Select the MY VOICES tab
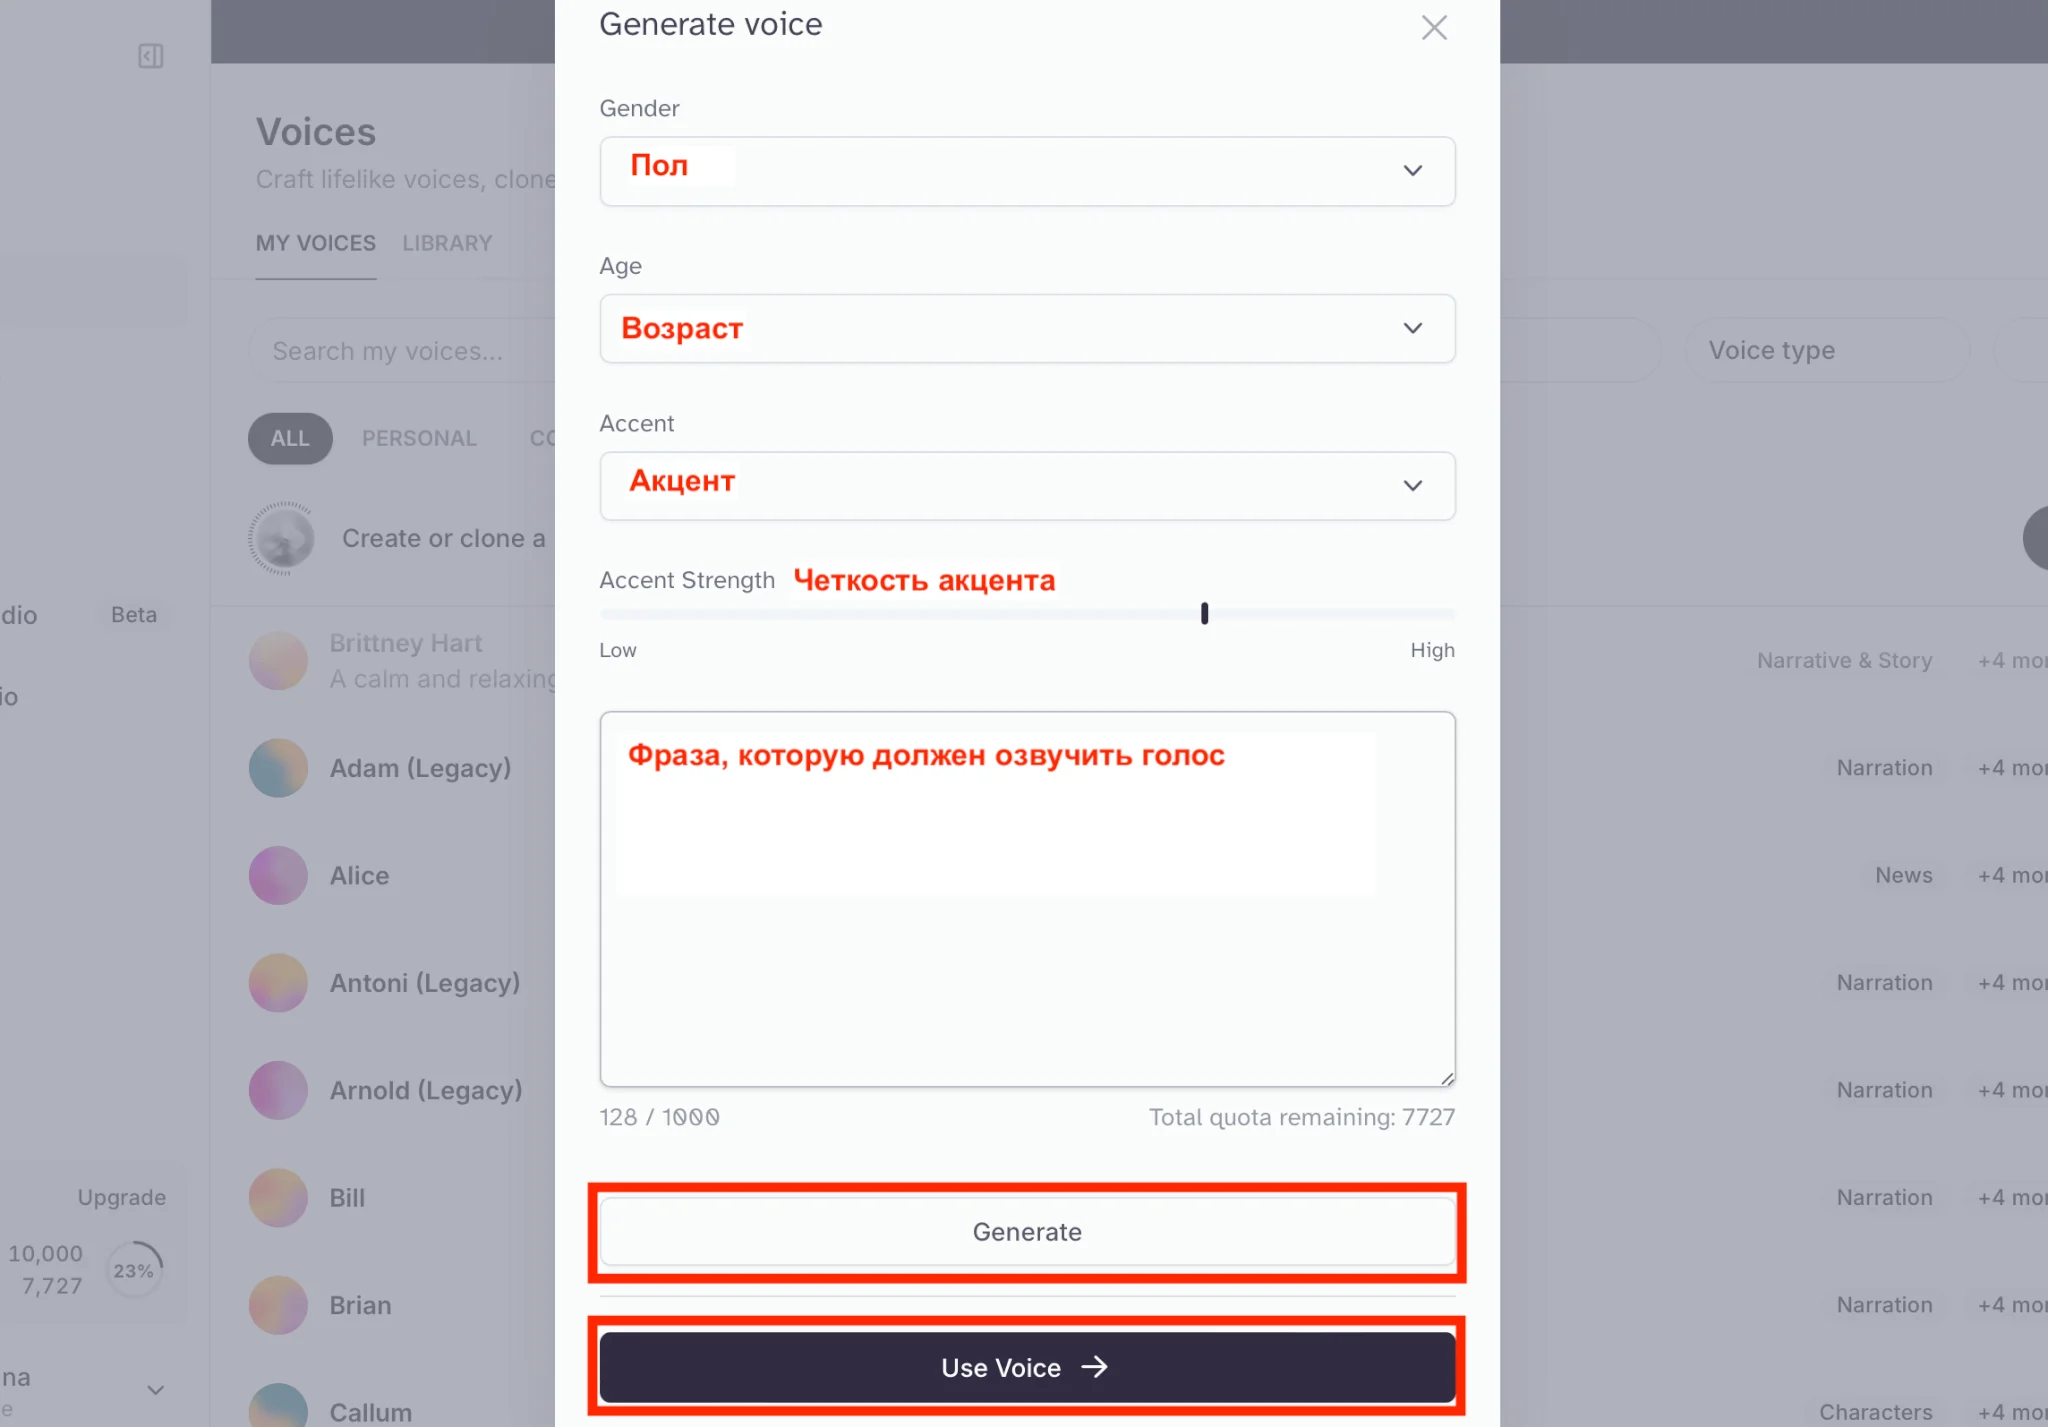 (315, 243)
